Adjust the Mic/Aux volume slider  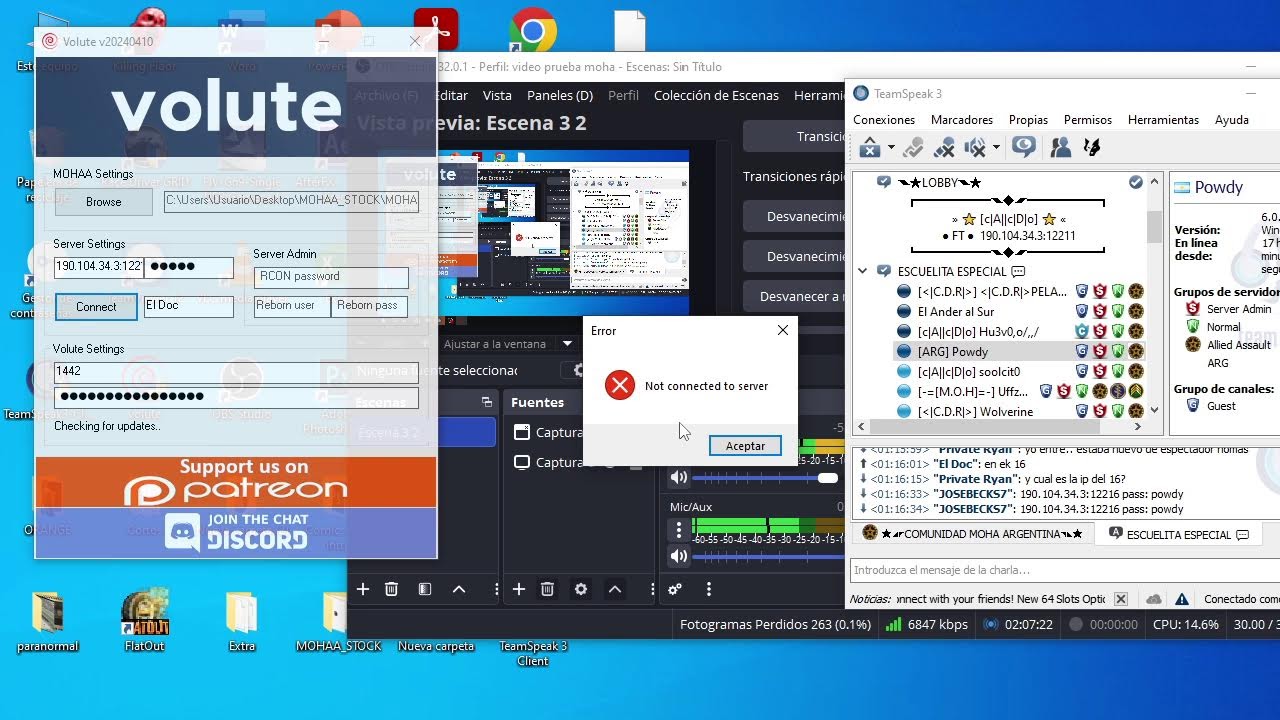(x=767, y=556)
